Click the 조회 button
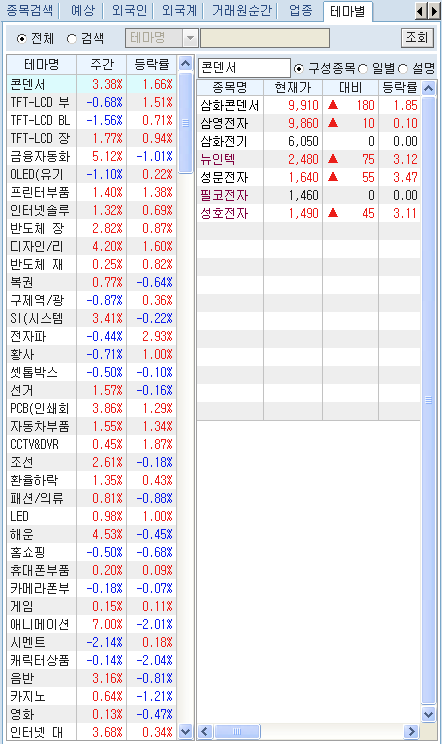 pos(417,37)
